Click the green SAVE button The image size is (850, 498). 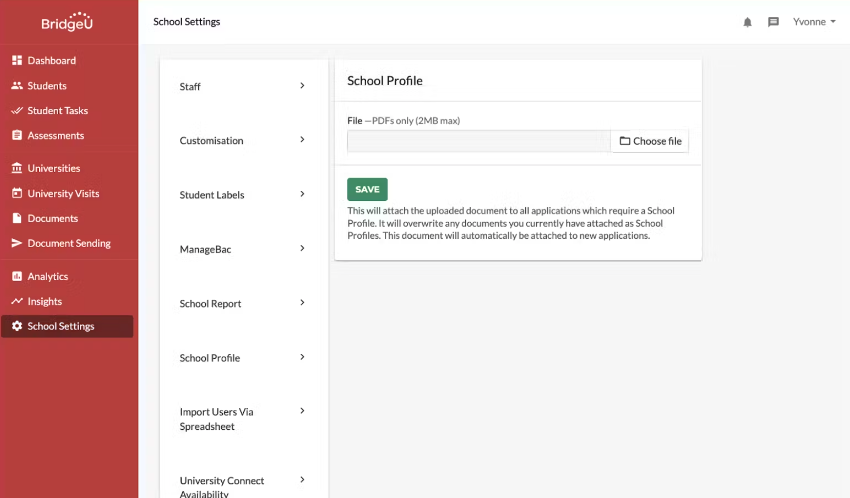pyautogui.click(x=368, y=189)
